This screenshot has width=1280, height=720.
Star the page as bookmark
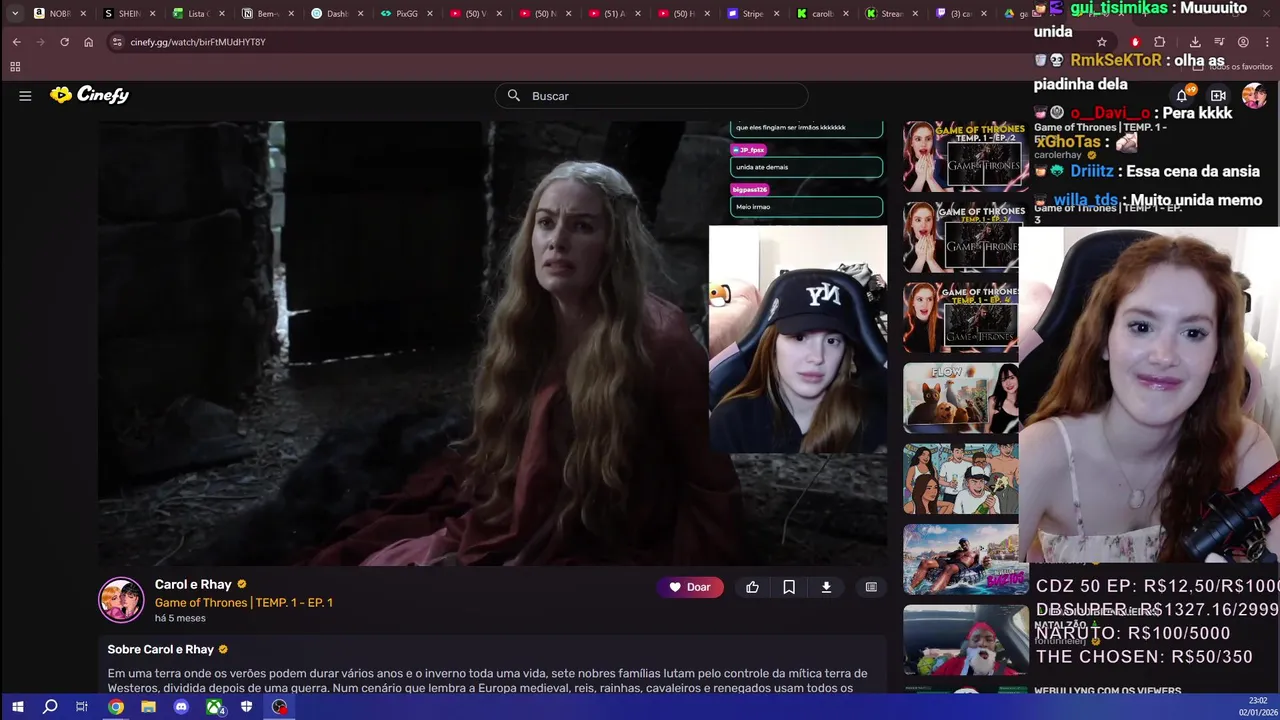1101,42
